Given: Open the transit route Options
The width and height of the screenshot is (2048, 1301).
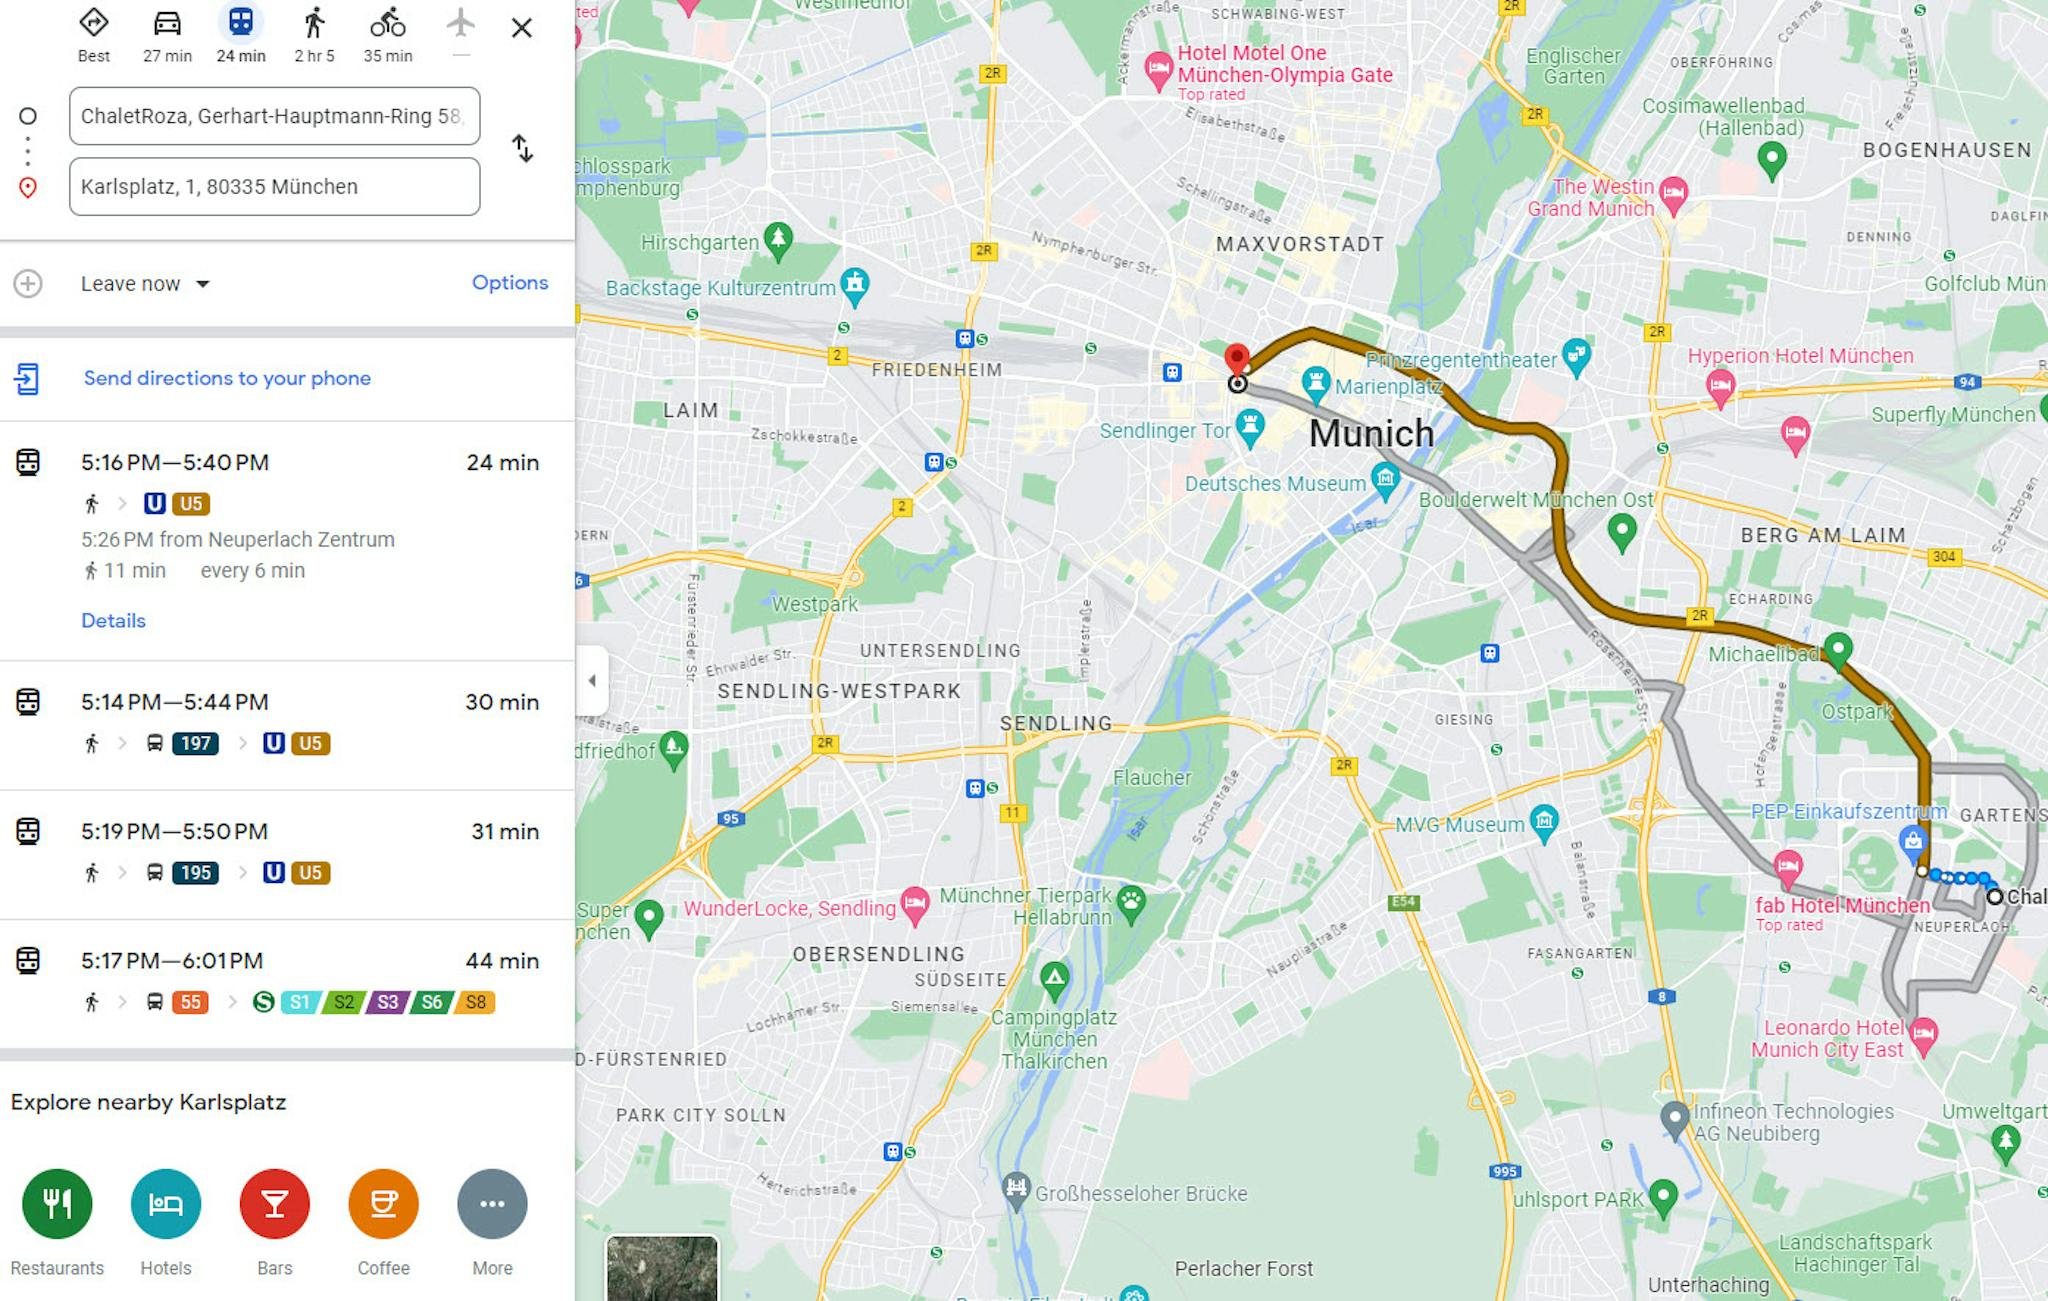Looking at the screenshot, I should point(510,283).
